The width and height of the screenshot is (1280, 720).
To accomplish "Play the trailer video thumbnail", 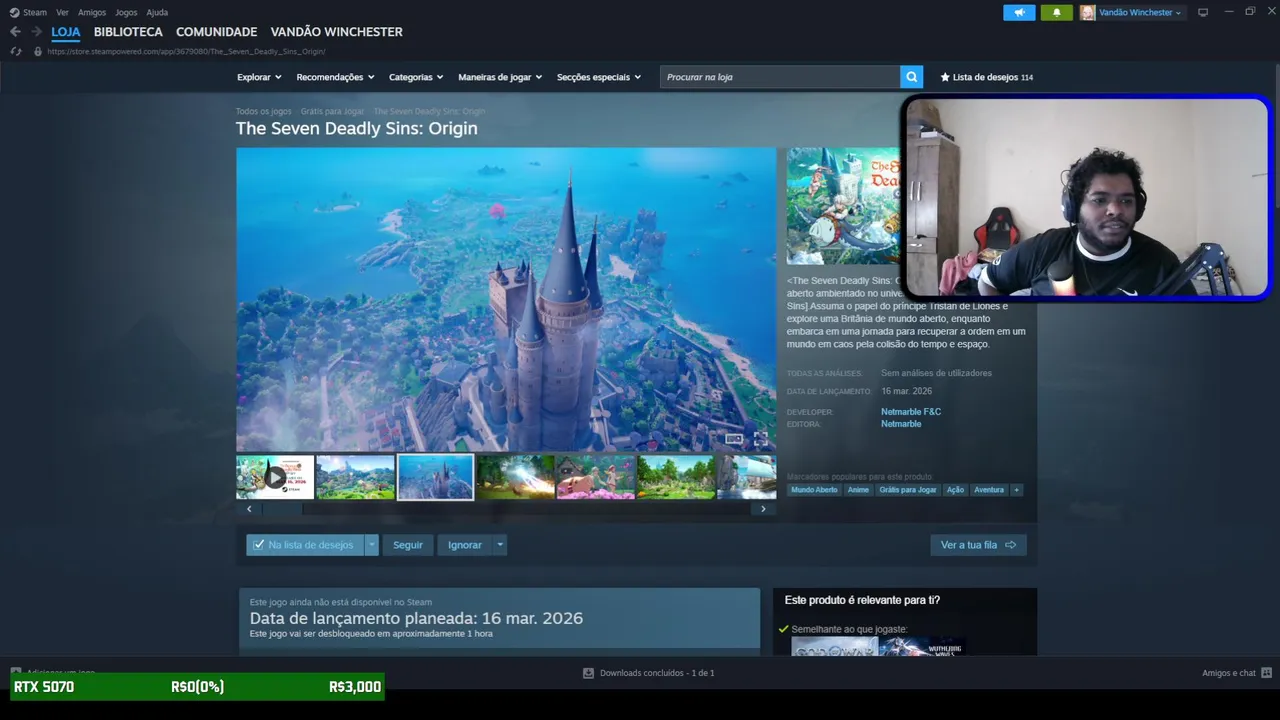I will click(275, 477).
